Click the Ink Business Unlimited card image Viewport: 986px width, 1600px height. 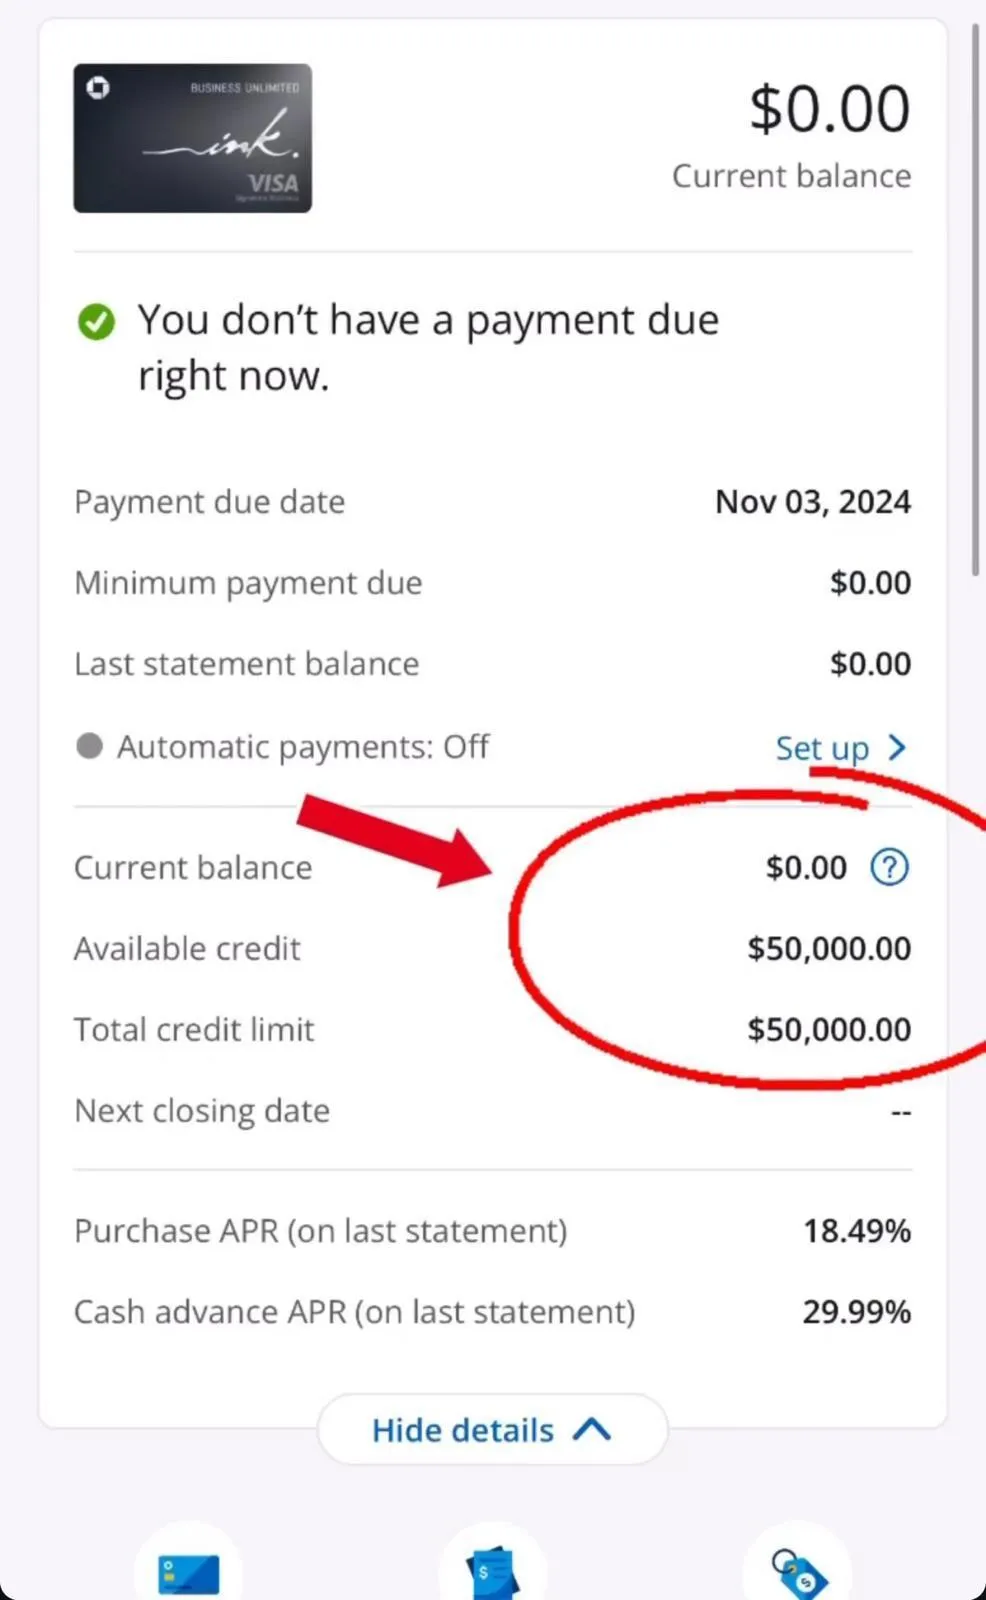192,138
